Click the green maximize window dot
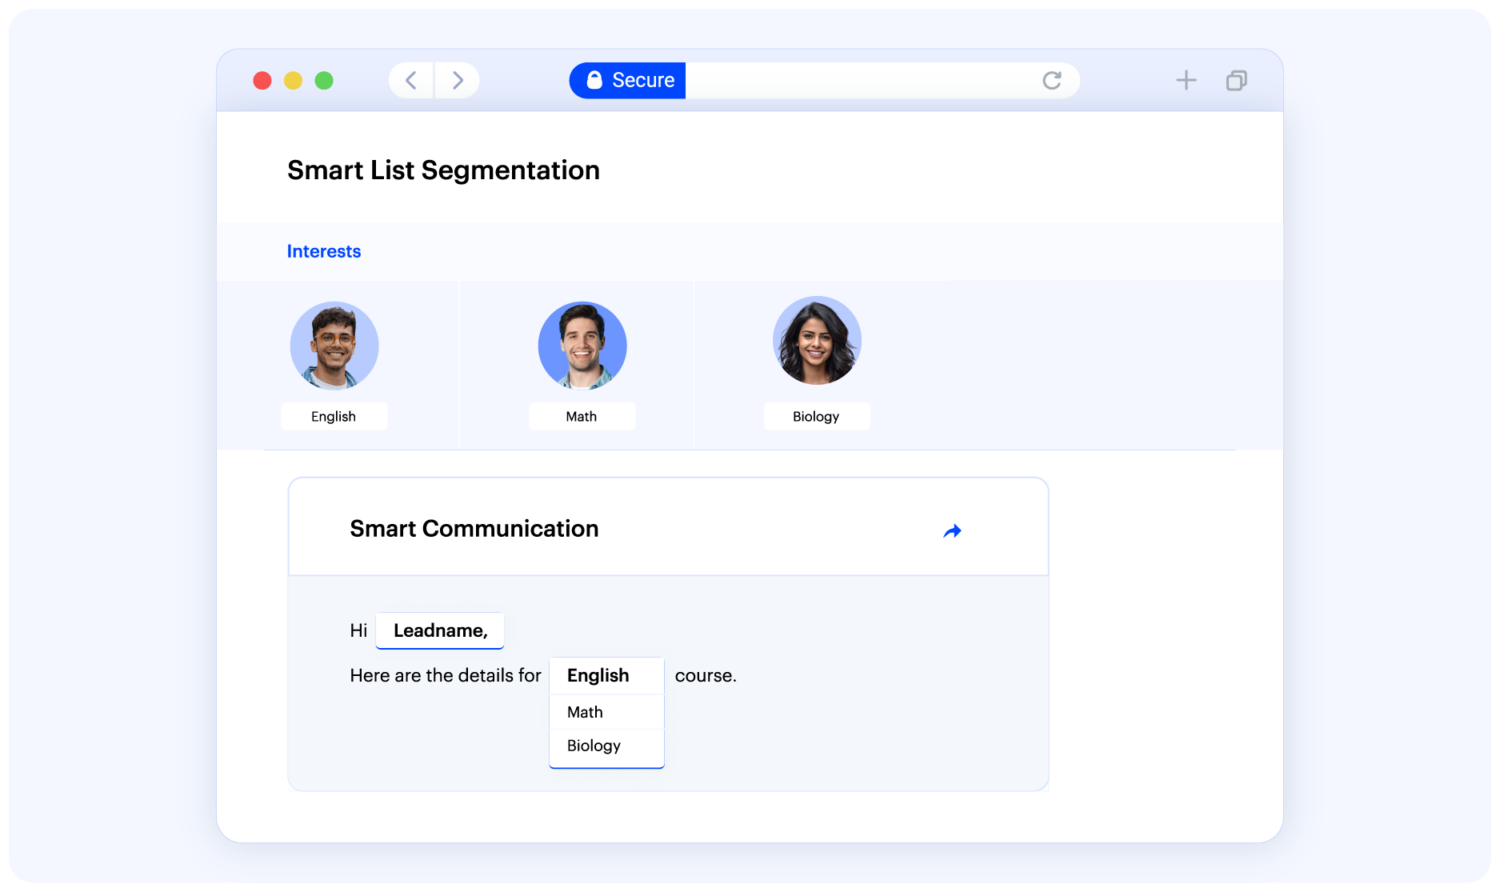Screen dimensions: 1500x892 [x=324, y=81]
